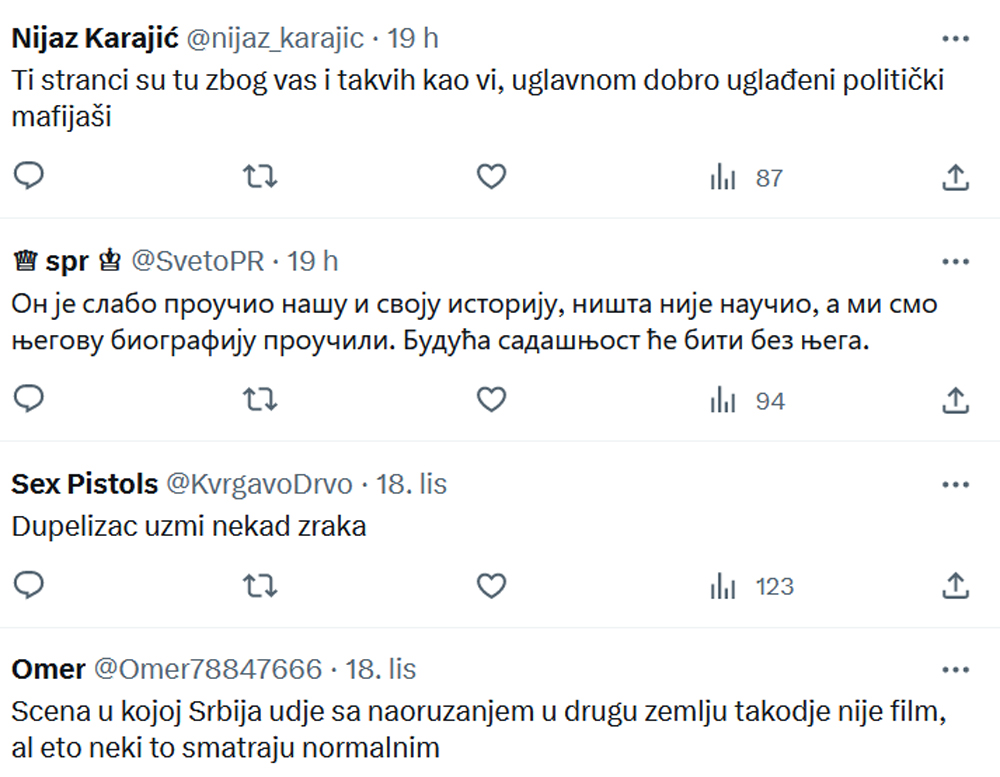Retweet Nijaz Karajić's post
Screen dimensions: 1000x777
click(x=260, y=176)
